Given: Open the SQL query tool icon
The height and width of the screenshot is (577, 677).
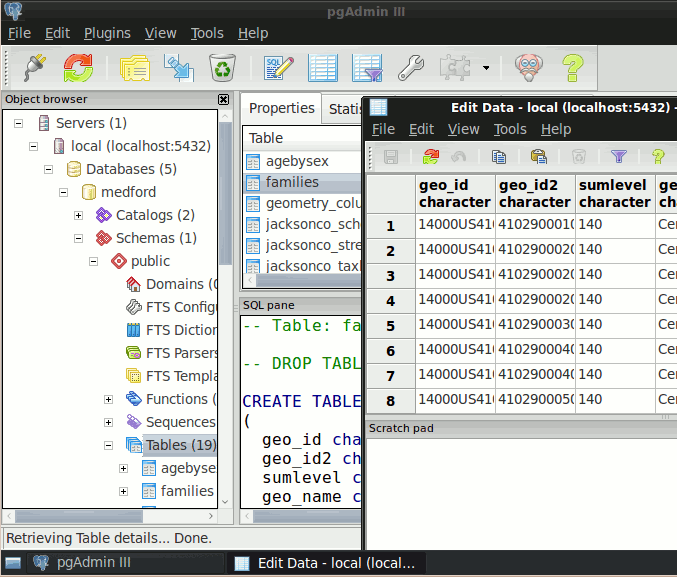Looking at the screenshot, I should click(x=279, y=68).
